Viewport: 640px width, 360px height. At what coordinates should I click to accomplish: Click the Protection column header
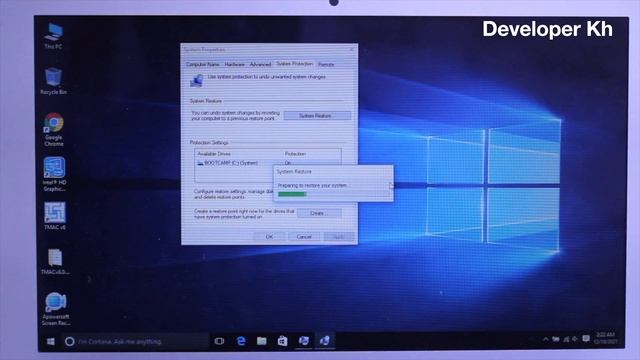coord(295,154)
